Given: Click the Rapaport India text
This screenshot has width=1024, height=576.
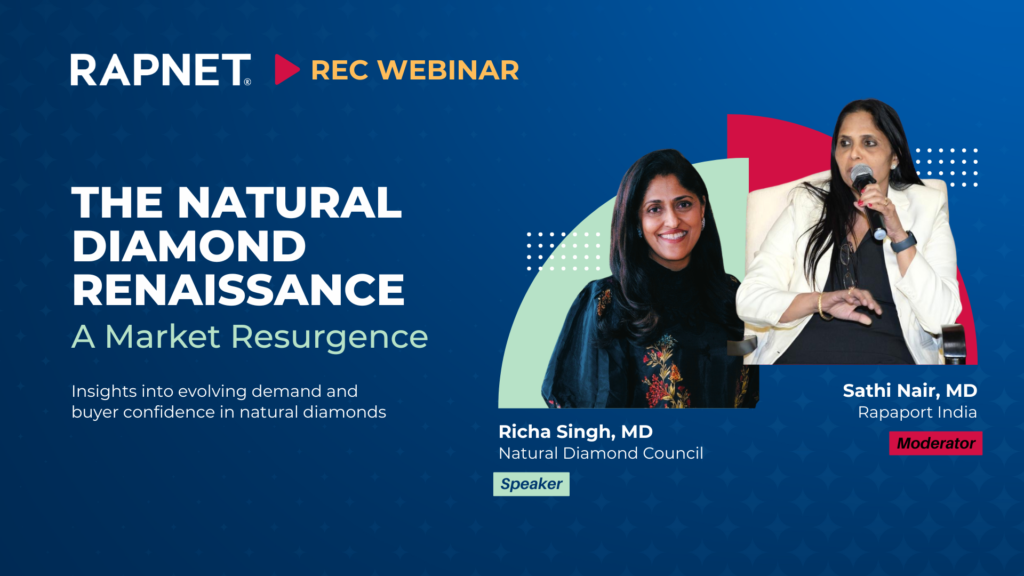Looking at the screenshot, I should [x=917, y=413].
